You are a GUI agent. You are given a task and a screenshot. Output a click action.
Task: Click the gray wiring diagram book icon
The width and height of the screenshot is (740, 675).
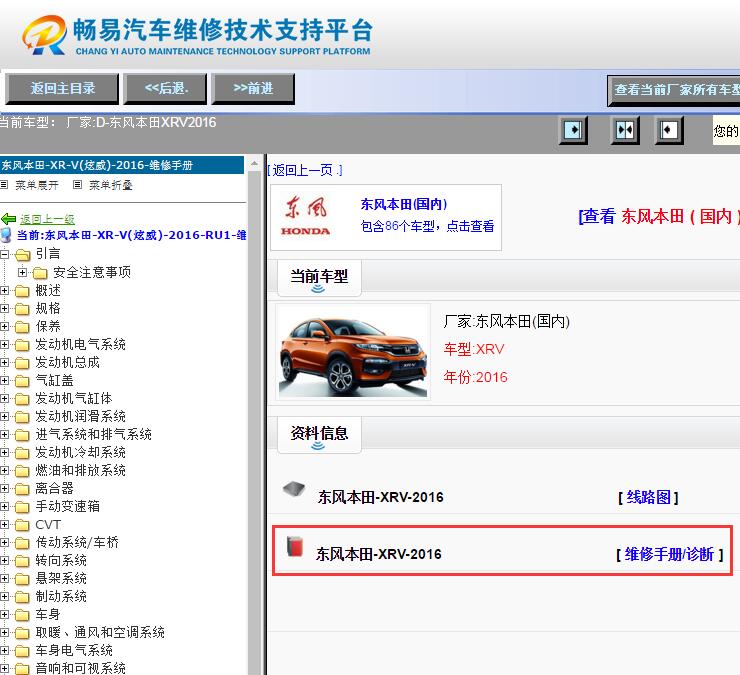click(x=294, y=489)
